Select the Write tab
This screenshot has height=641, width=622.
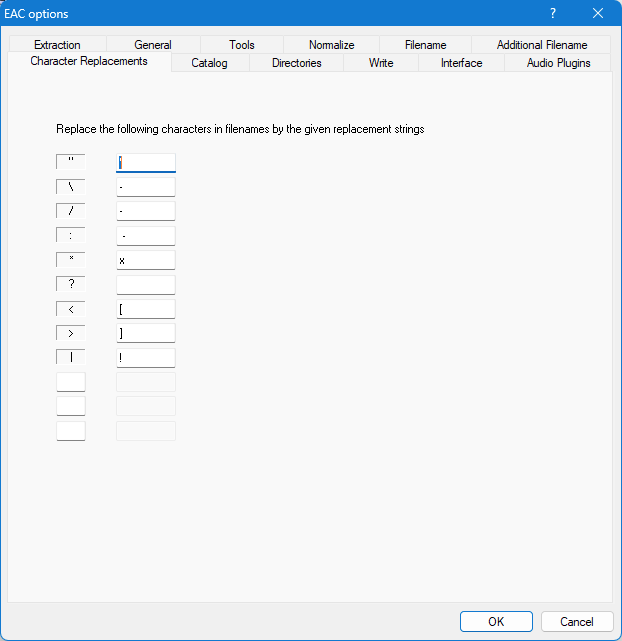(380, 63)
